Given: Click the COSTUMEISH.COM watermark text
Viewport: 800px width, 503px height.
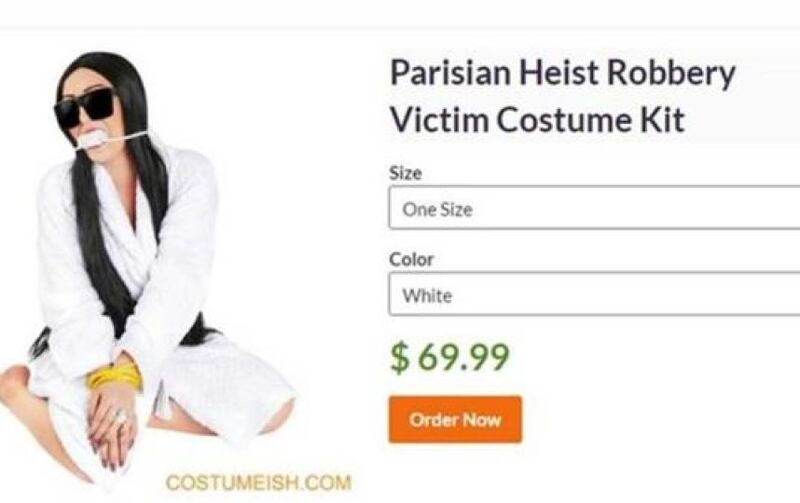Looking at the screenshot, I should 259,483.
